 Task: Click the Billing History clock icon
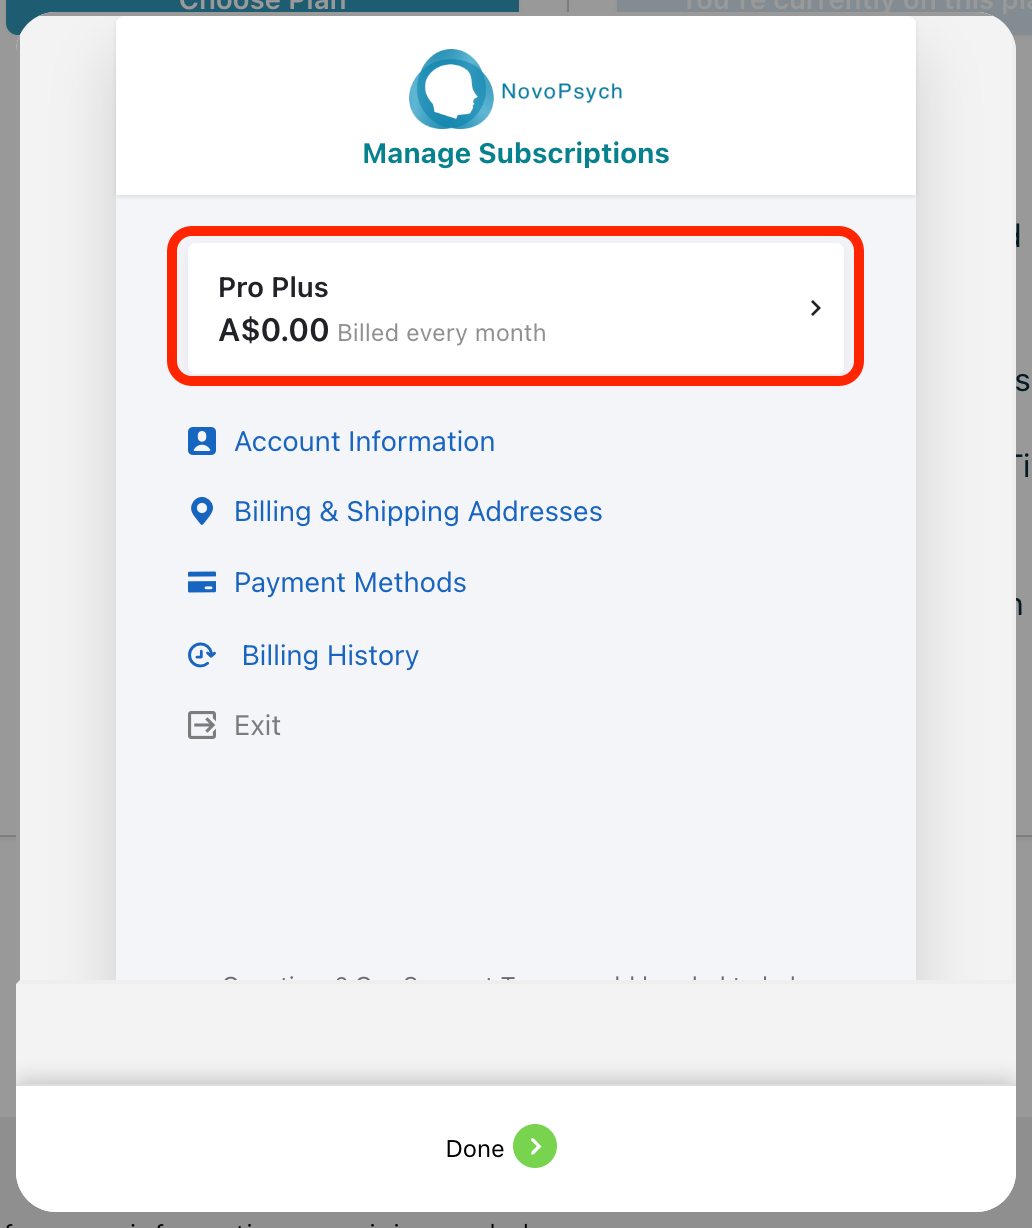202,655
